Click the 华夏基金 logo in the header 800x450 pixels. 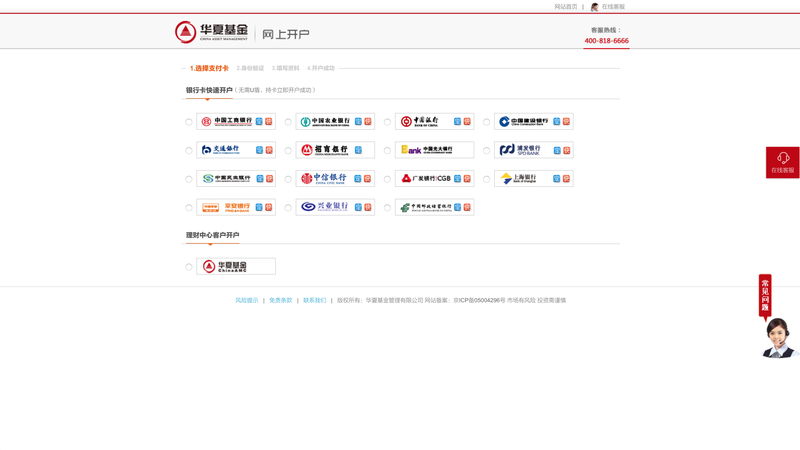point(211,32)
